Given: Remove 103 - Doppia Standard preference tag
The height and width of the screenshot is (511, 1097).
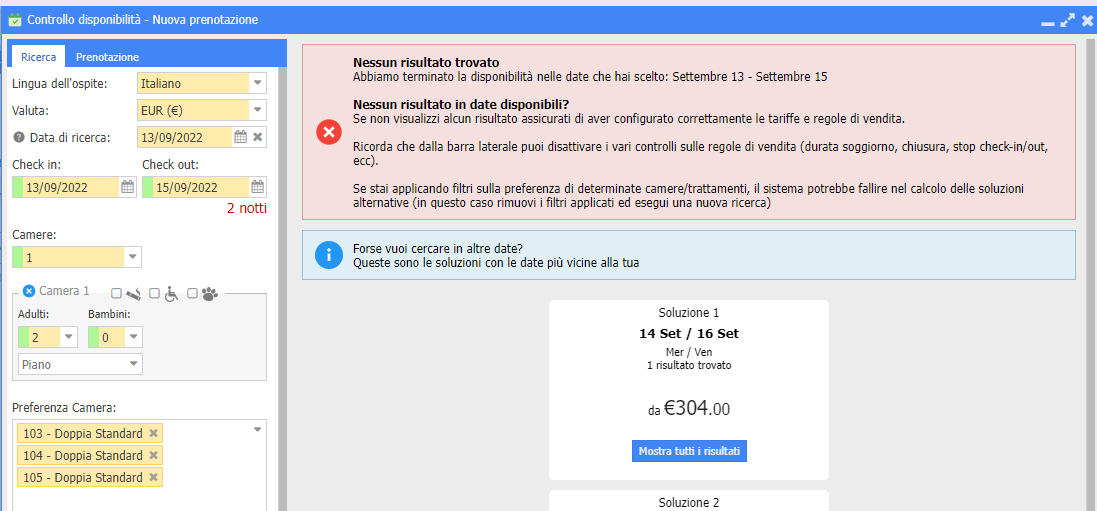Looking at the screenshot, I should pos(154,433).
